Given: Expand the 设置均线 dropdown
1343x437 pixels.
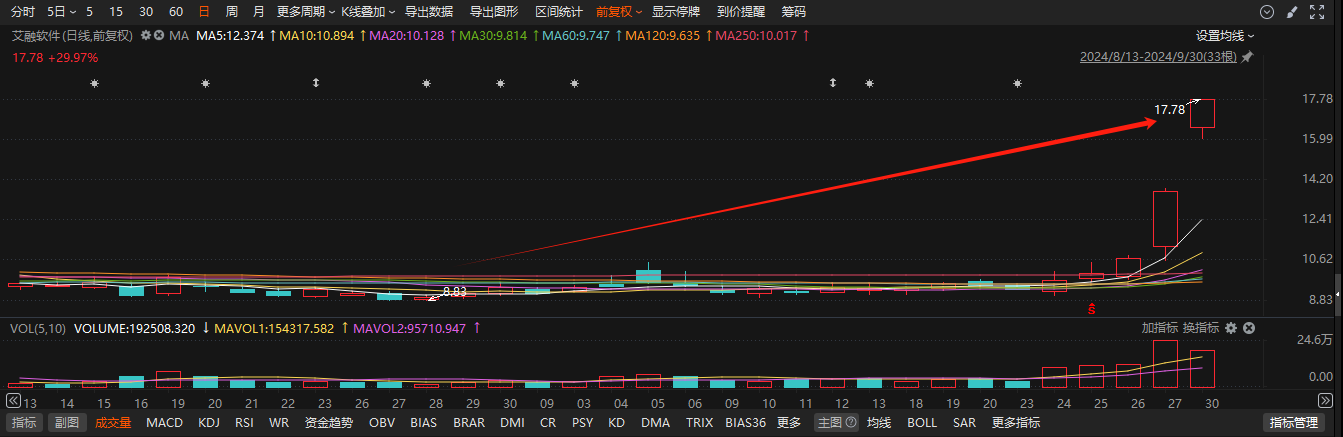Looking at the screenshot, I should (1225, 35).
